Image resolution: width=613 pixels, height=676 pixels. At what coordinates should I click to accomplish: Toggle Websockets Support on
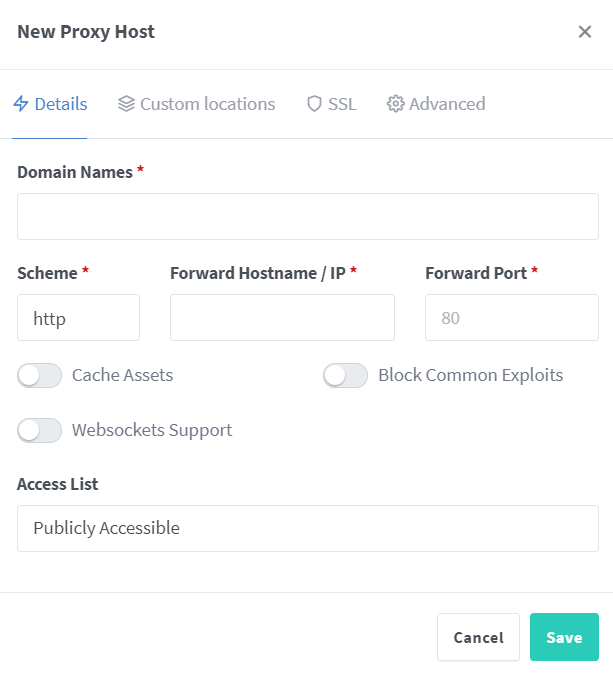tap(40, 430)
